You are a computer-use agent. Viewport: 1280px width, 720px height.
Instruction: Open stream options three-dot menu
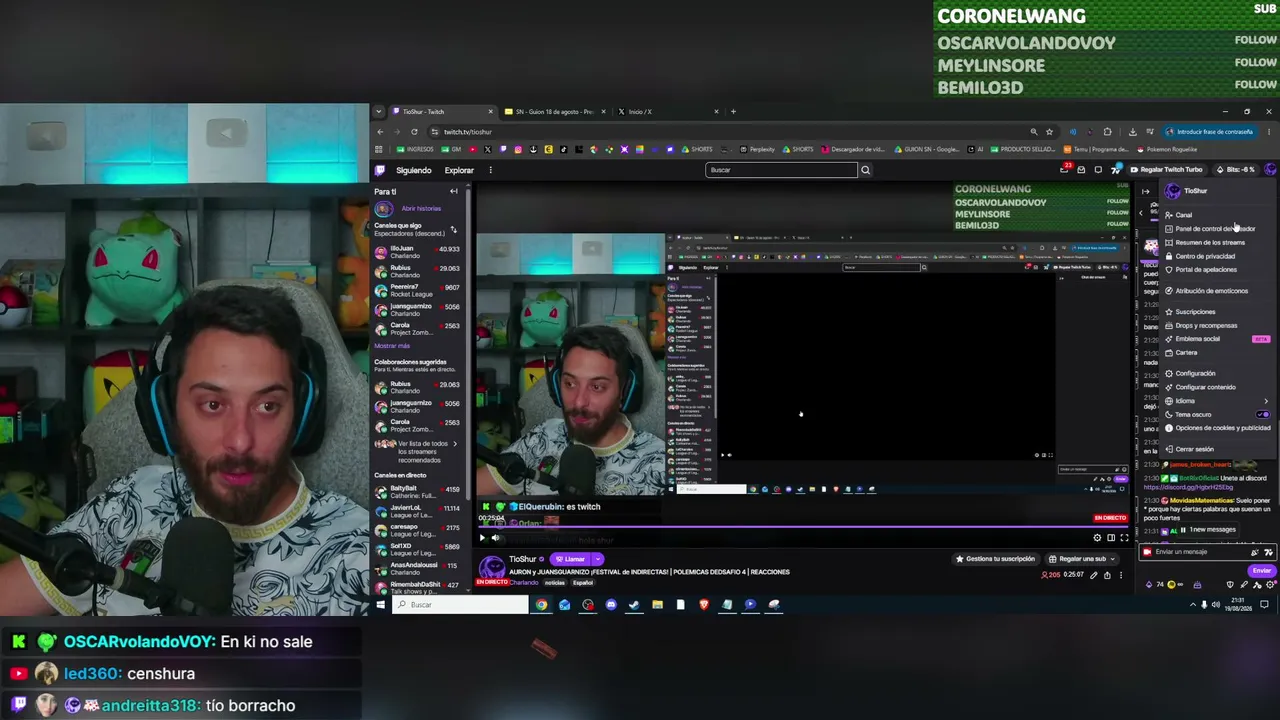(1120, 575)
